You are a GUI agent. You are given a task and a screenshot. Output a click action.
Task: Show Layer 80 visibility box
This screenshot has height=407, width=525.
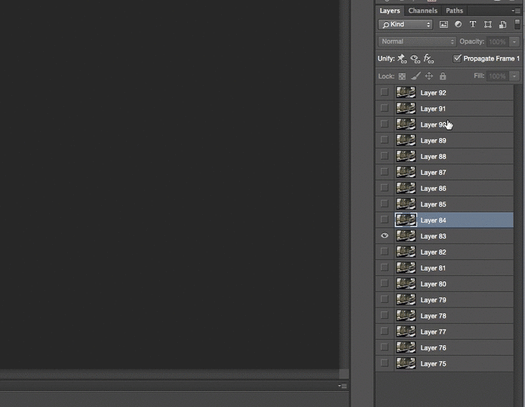[x=385, y=283]
